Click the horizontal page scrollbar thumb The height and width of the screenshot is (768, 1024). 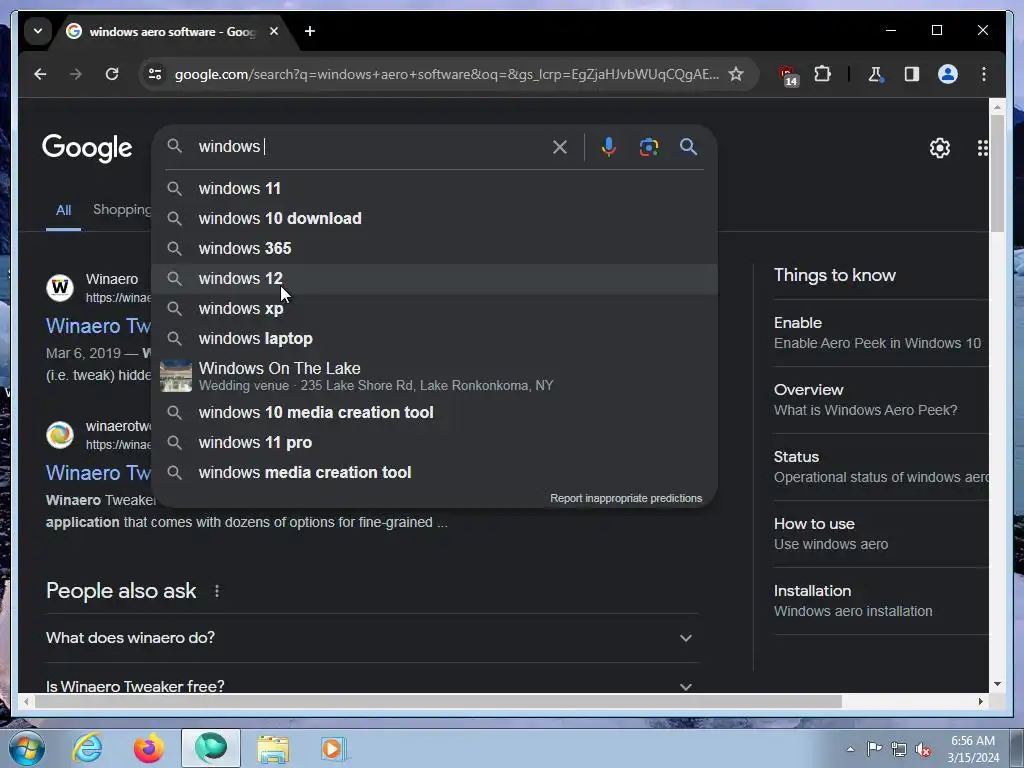pos(438,701)
